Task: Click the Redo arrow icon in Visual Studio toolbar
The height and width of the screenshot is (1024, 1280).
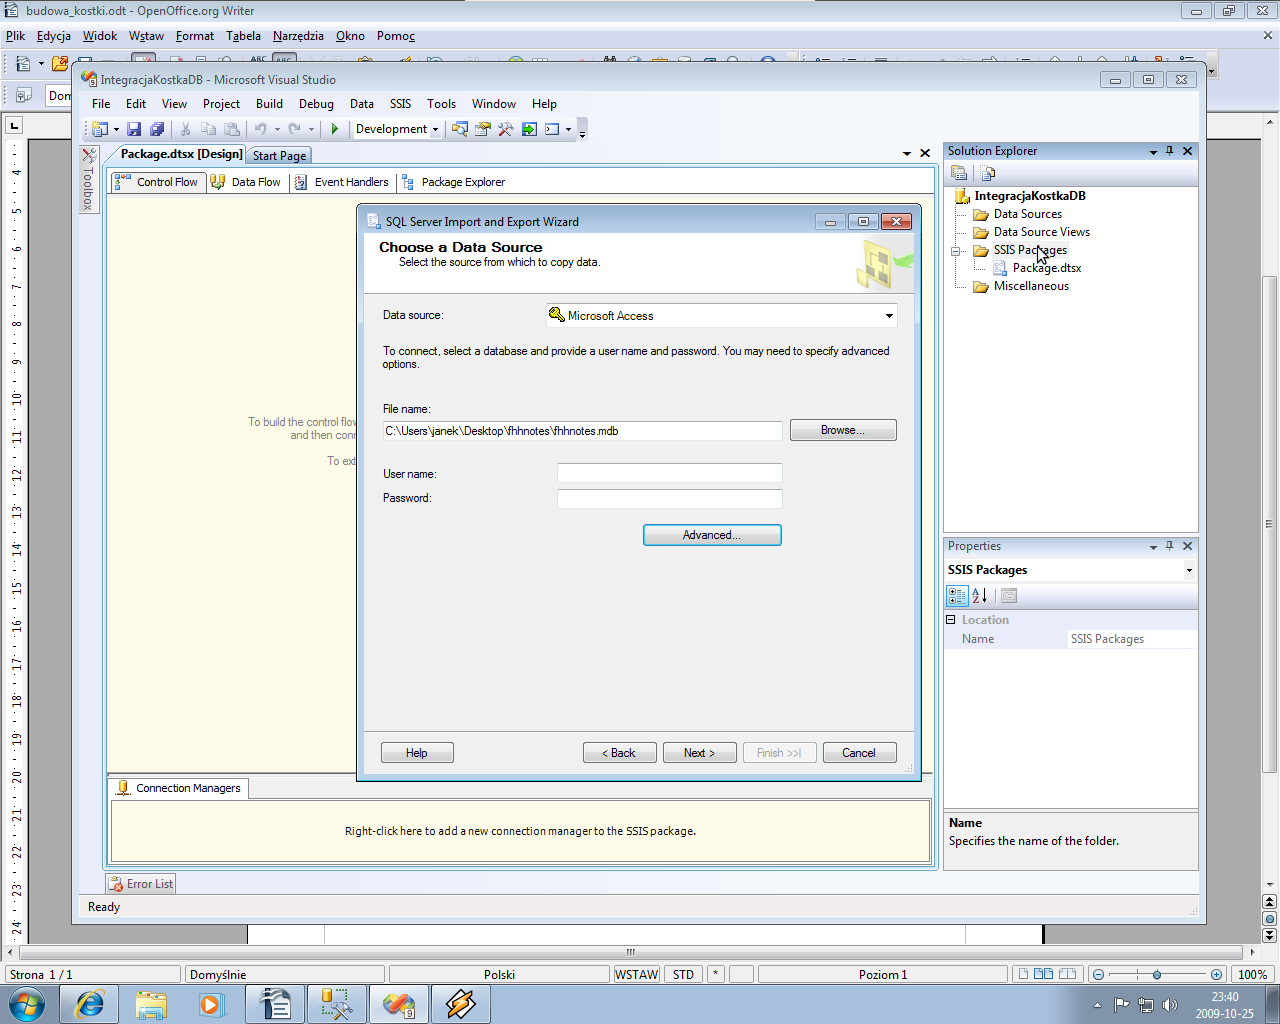Action: tap(294, 129)
